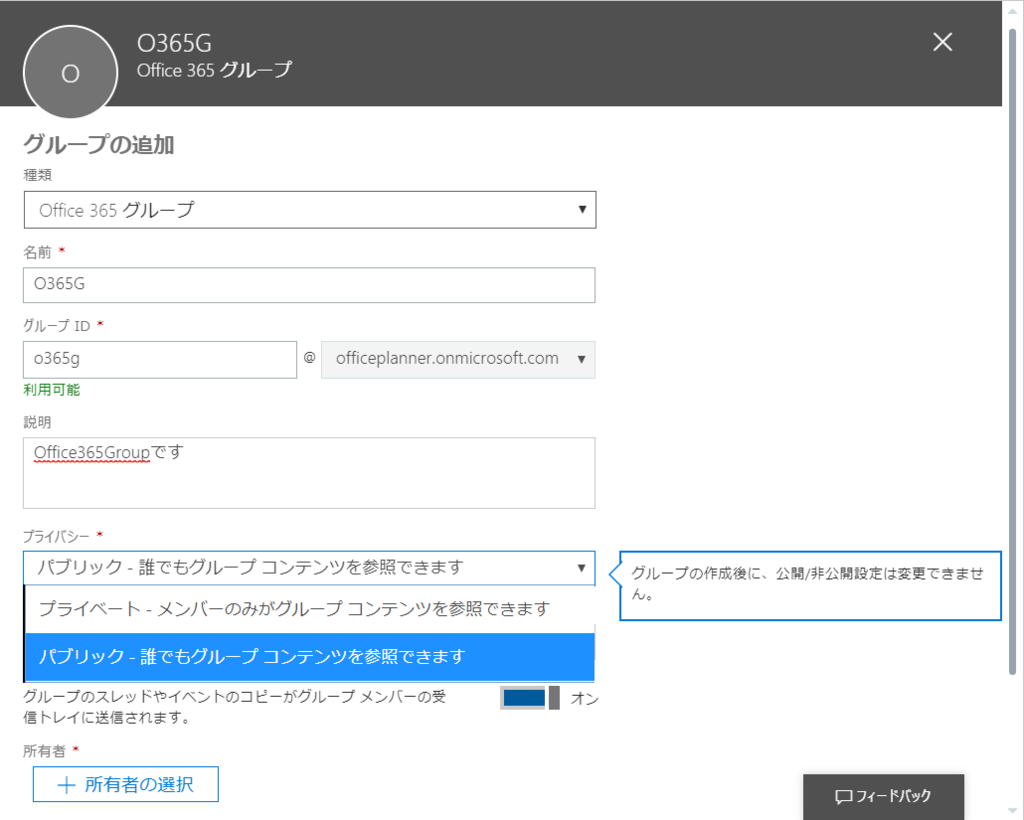Click the 所有者の選択 button
Viewport: 1024px width, 820px height.
[x=126, y=784]
